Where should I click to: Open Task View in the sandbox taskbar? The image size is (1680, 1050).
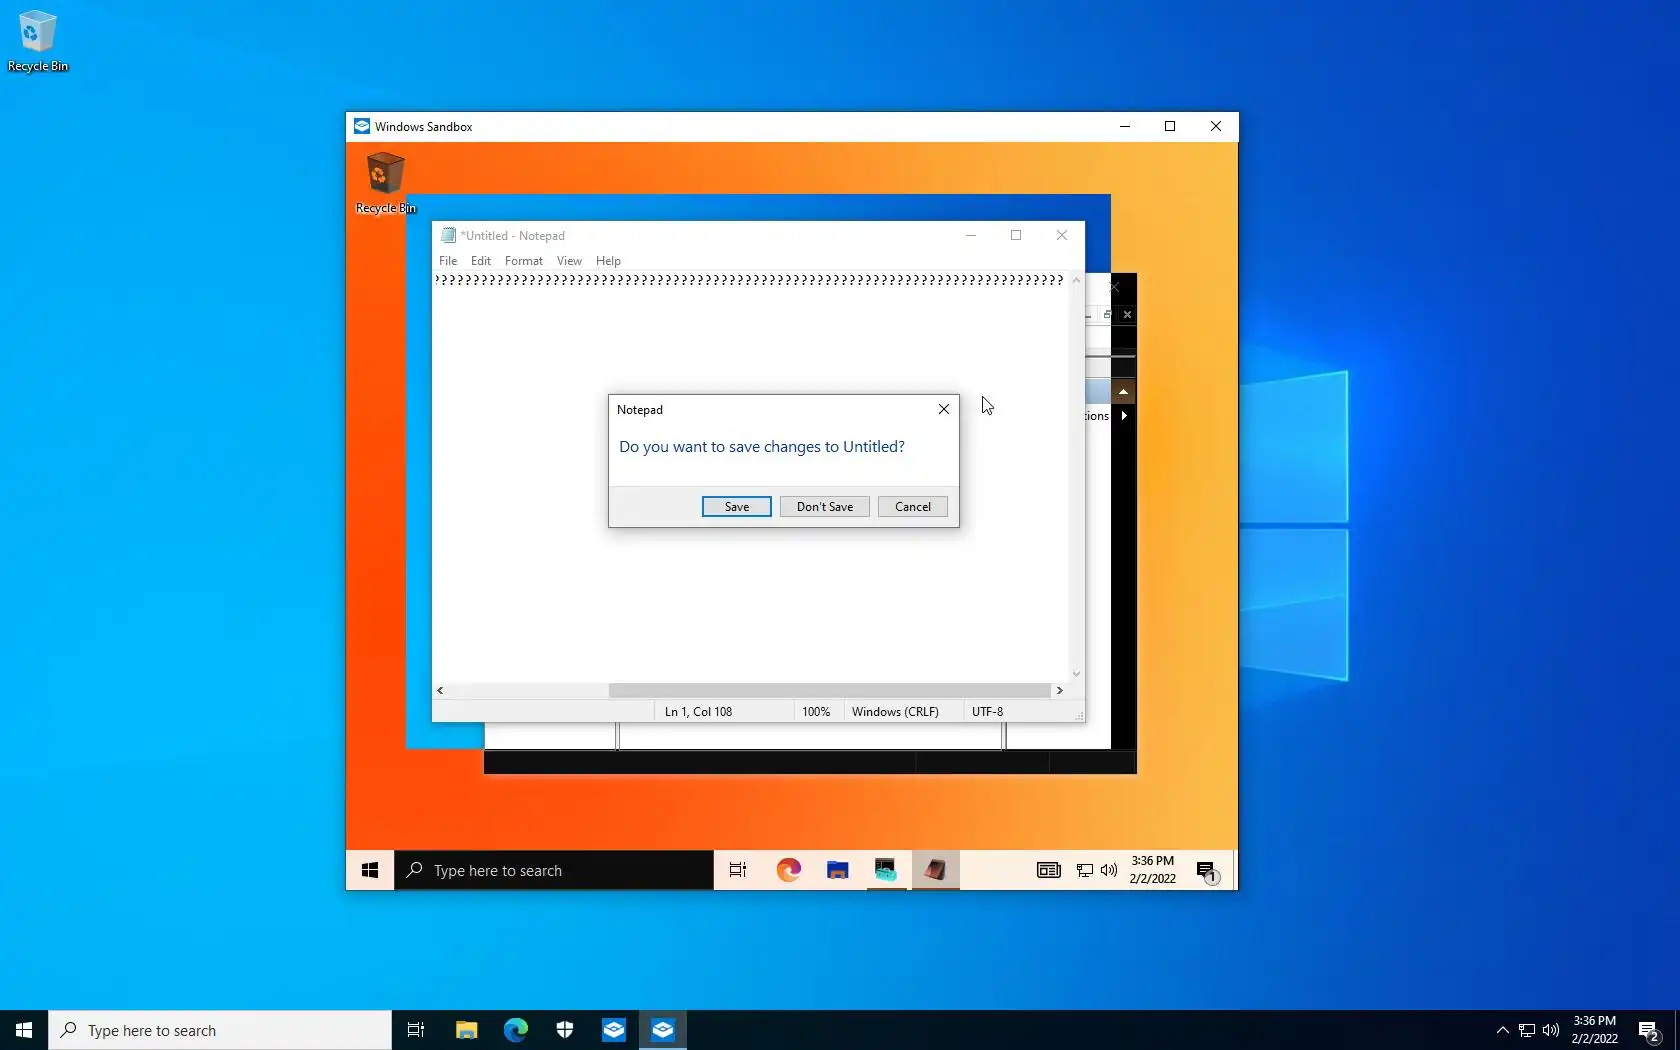(x=738, y=870)
